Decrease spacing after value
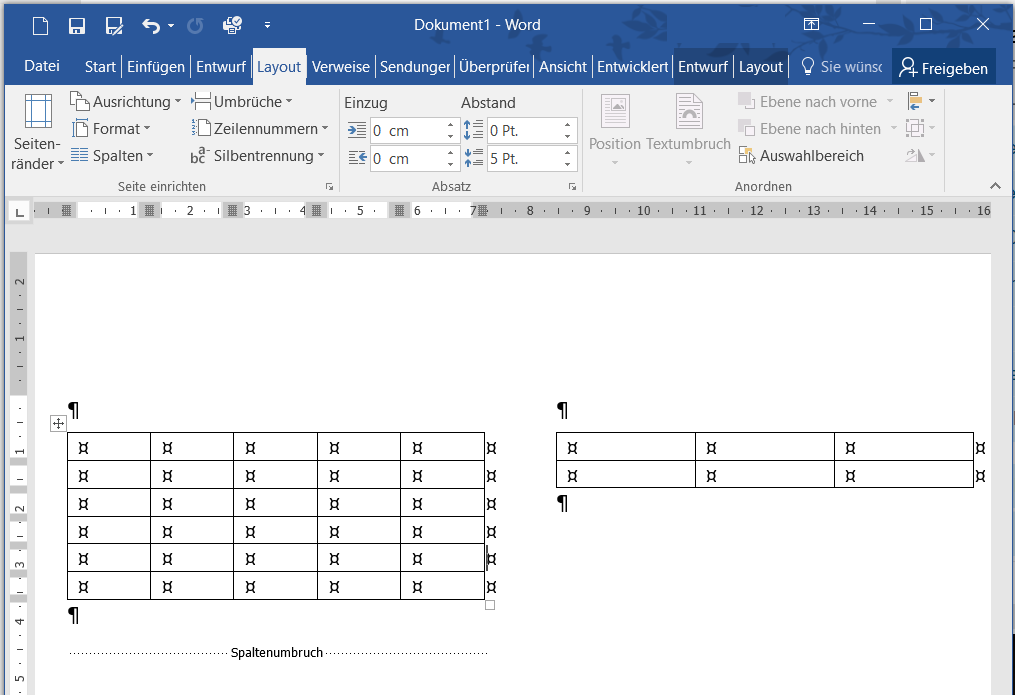Viewport: 1015px width, 695px height. click(568, 164)
